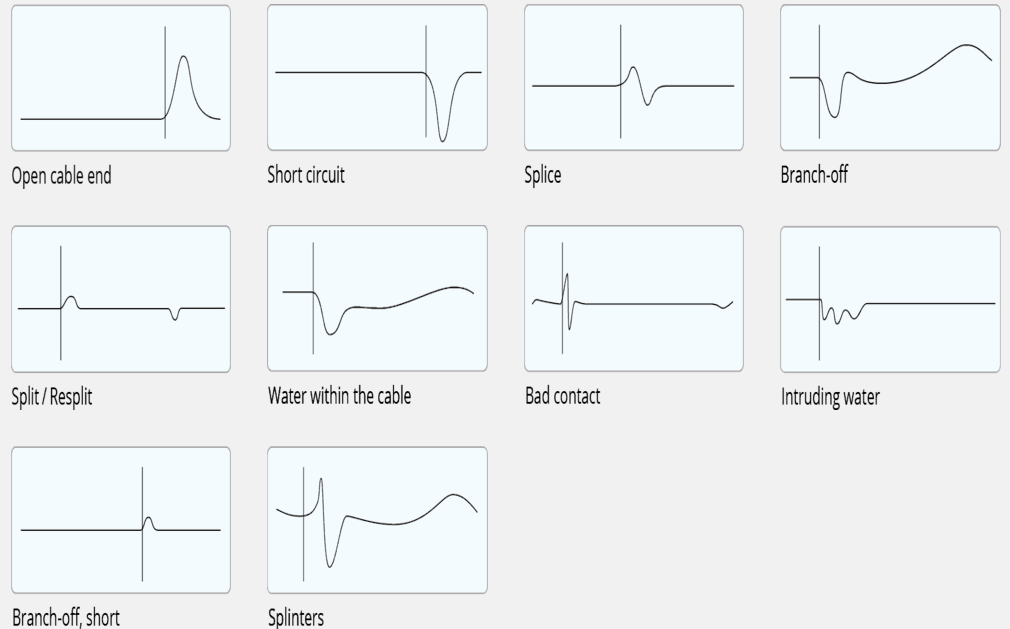Open the Bad contact waveform thumbnail

(x=634, y=299)
